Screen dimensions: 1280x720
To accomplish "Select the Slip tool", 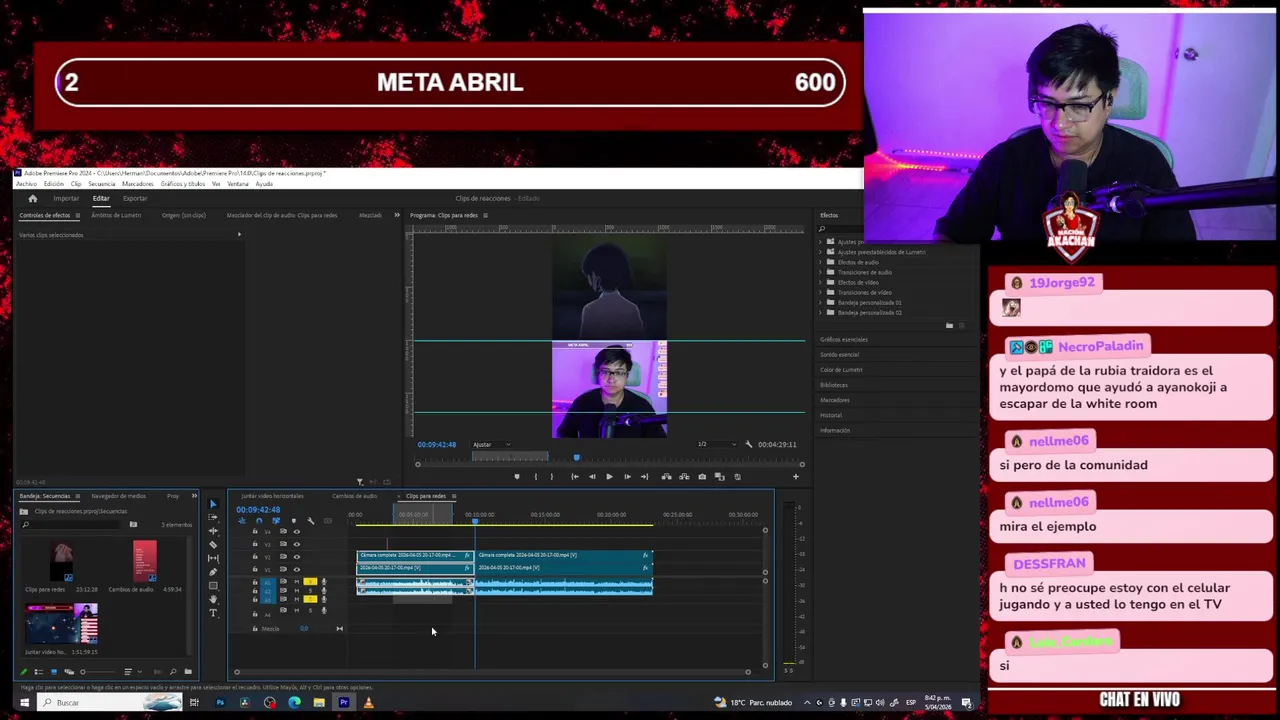I will (213, 558).
